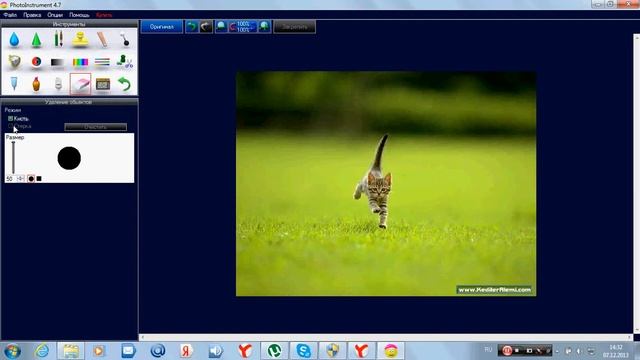Choose the round brush shape

click(x=31, y=179)
